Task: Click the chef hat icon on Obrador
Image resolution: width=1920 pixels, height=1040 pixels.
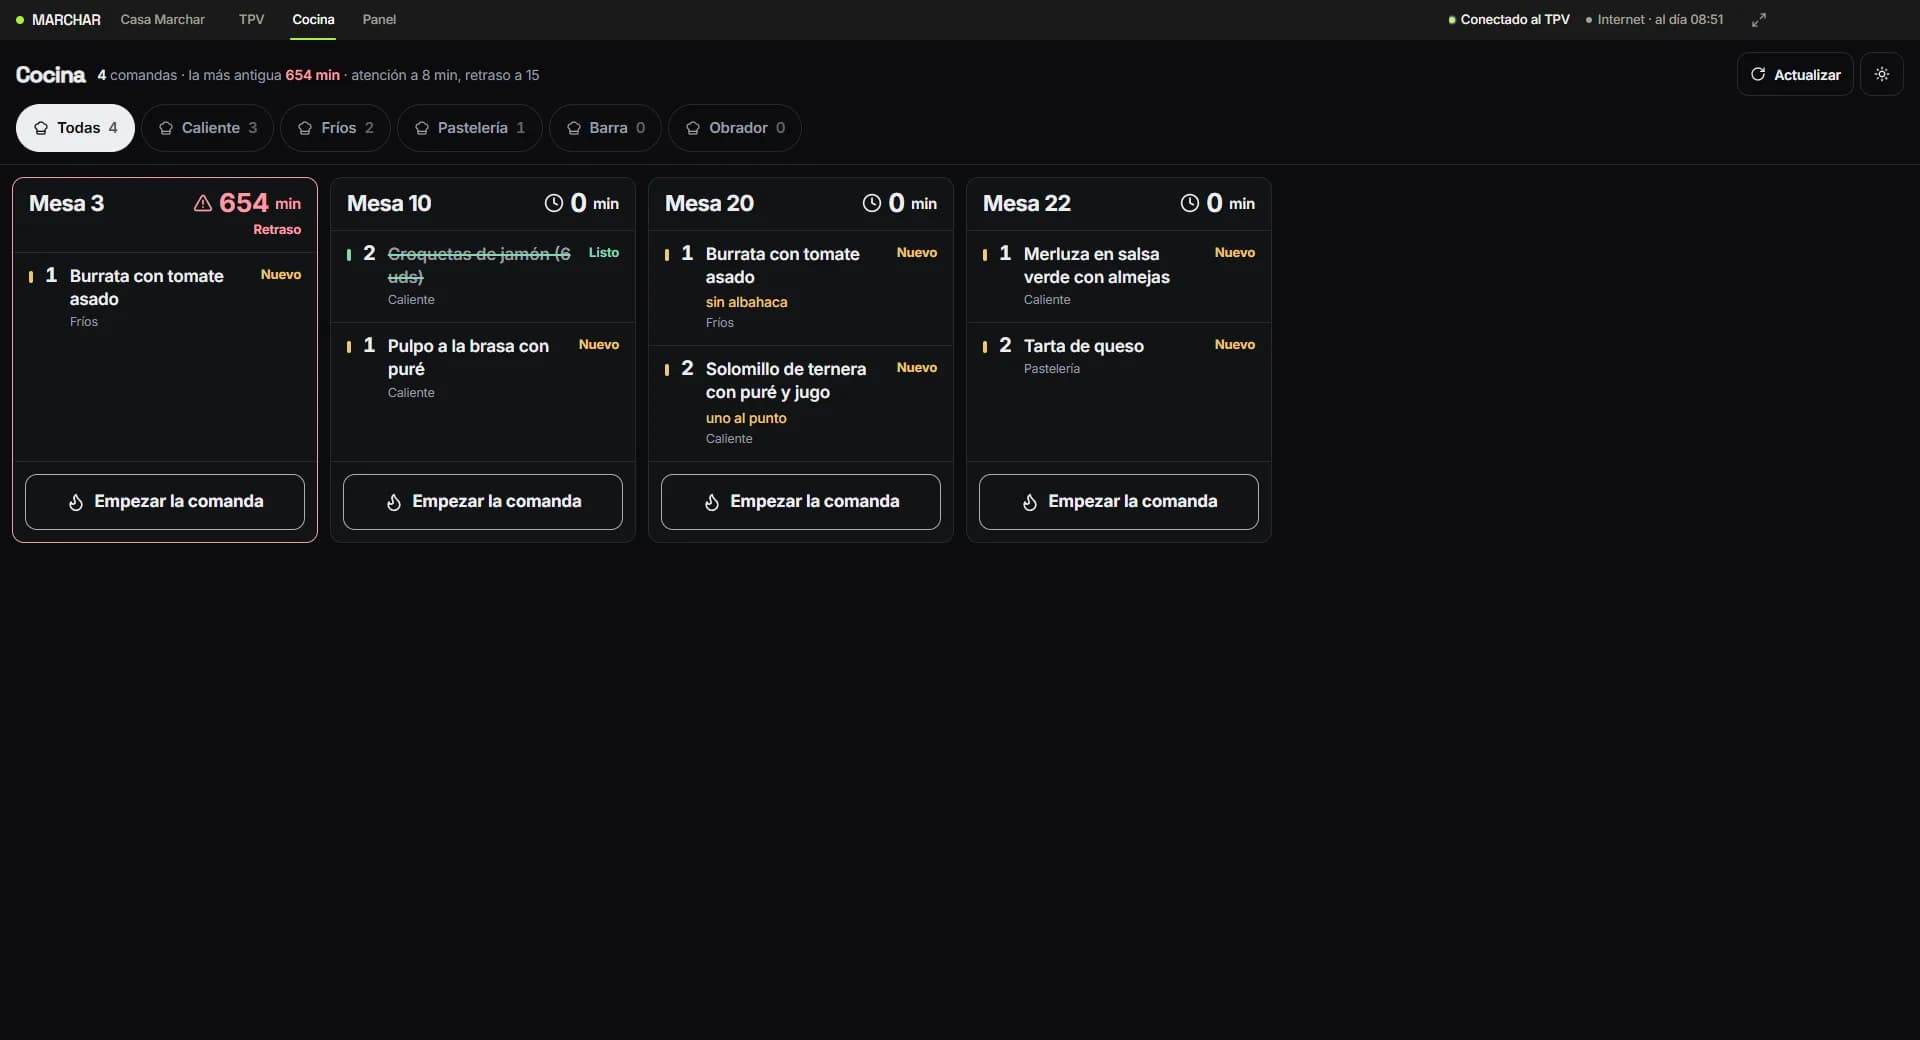Action: click(x=693, y=128)
